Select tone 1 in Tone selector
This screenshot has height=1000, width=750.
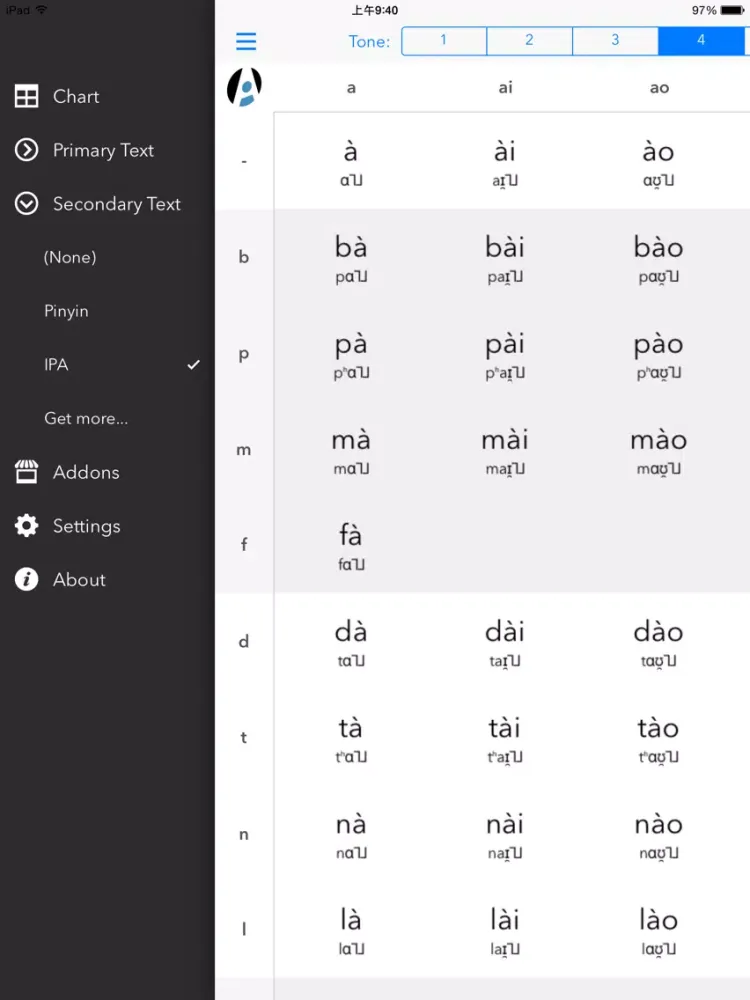(444, 41)
